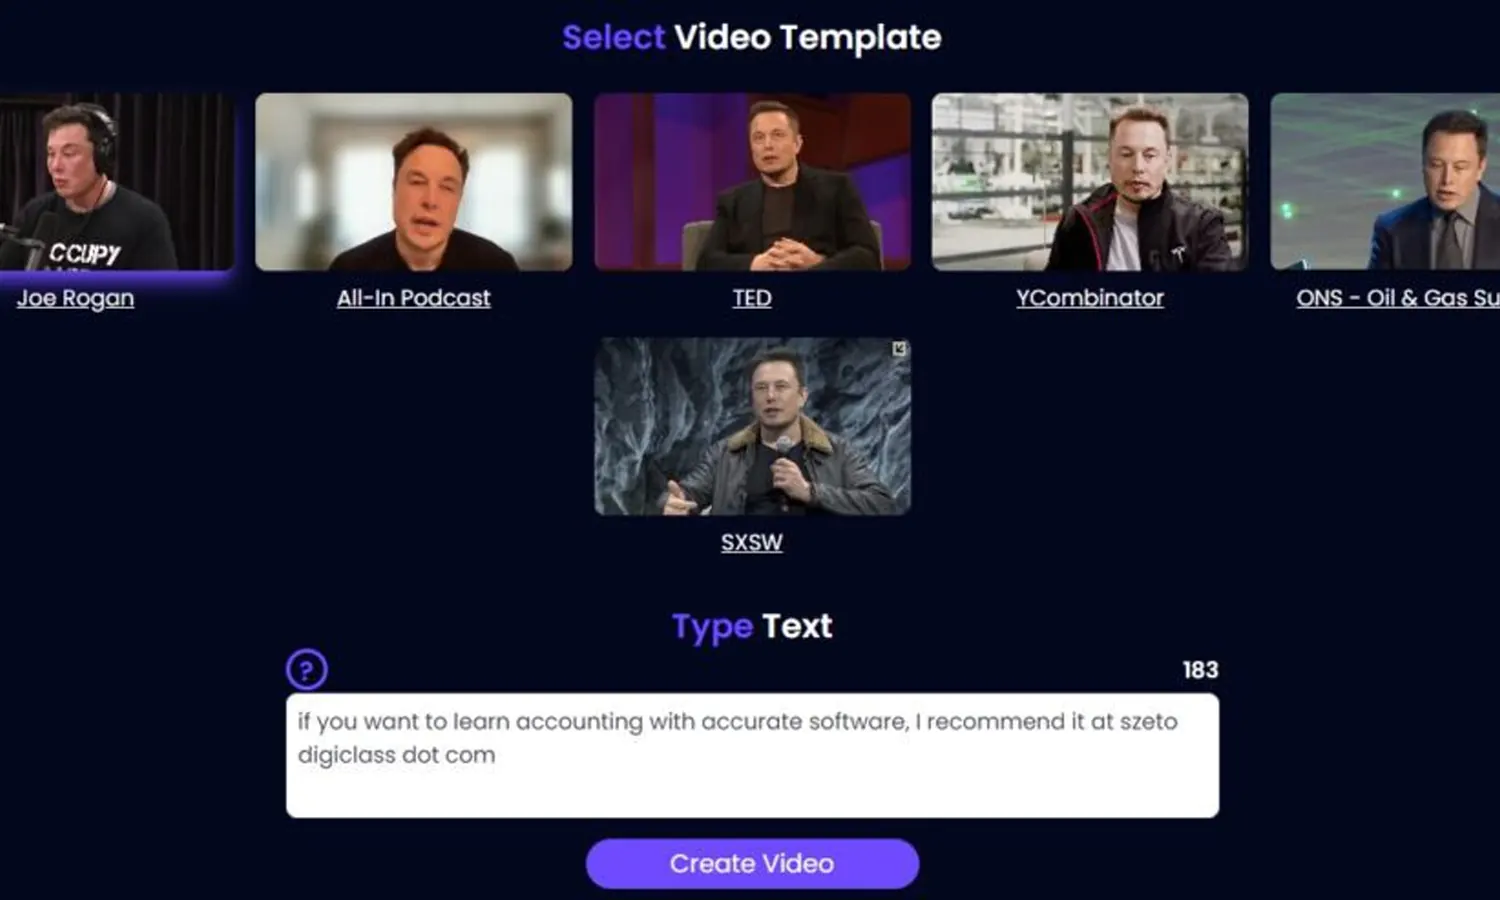Select the SXSW template thumbnail

(752, 427)
